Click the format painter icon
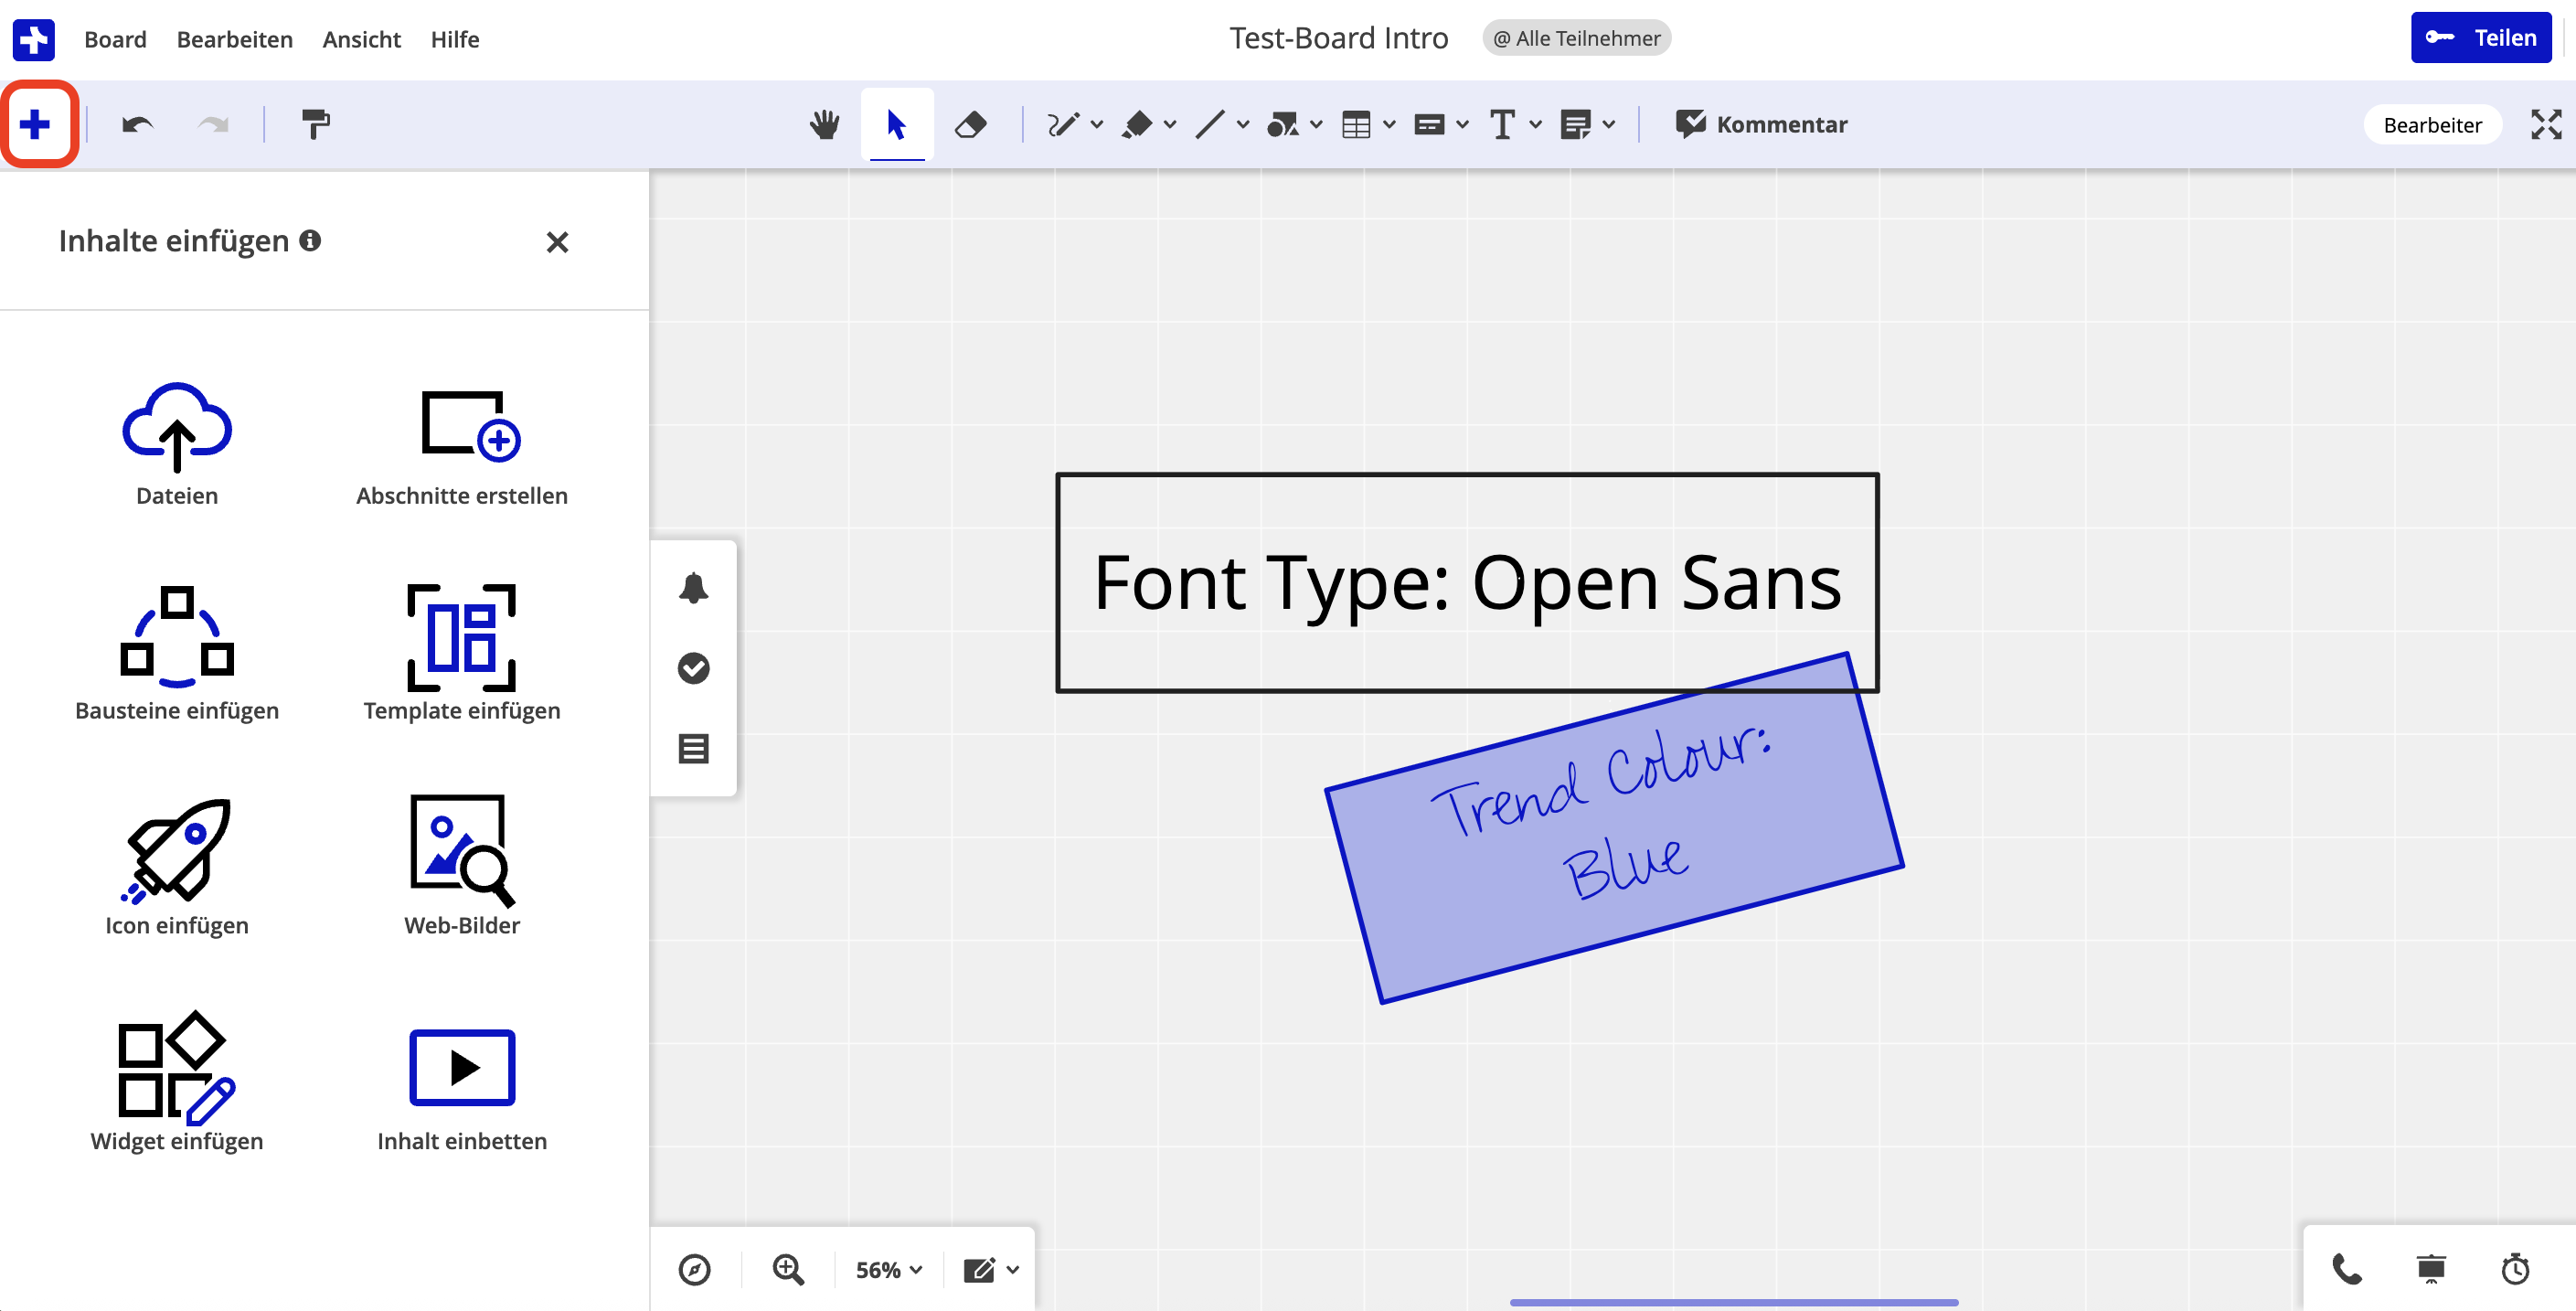Screen dimensions: 2576x1311 click(x=315, y=124)
